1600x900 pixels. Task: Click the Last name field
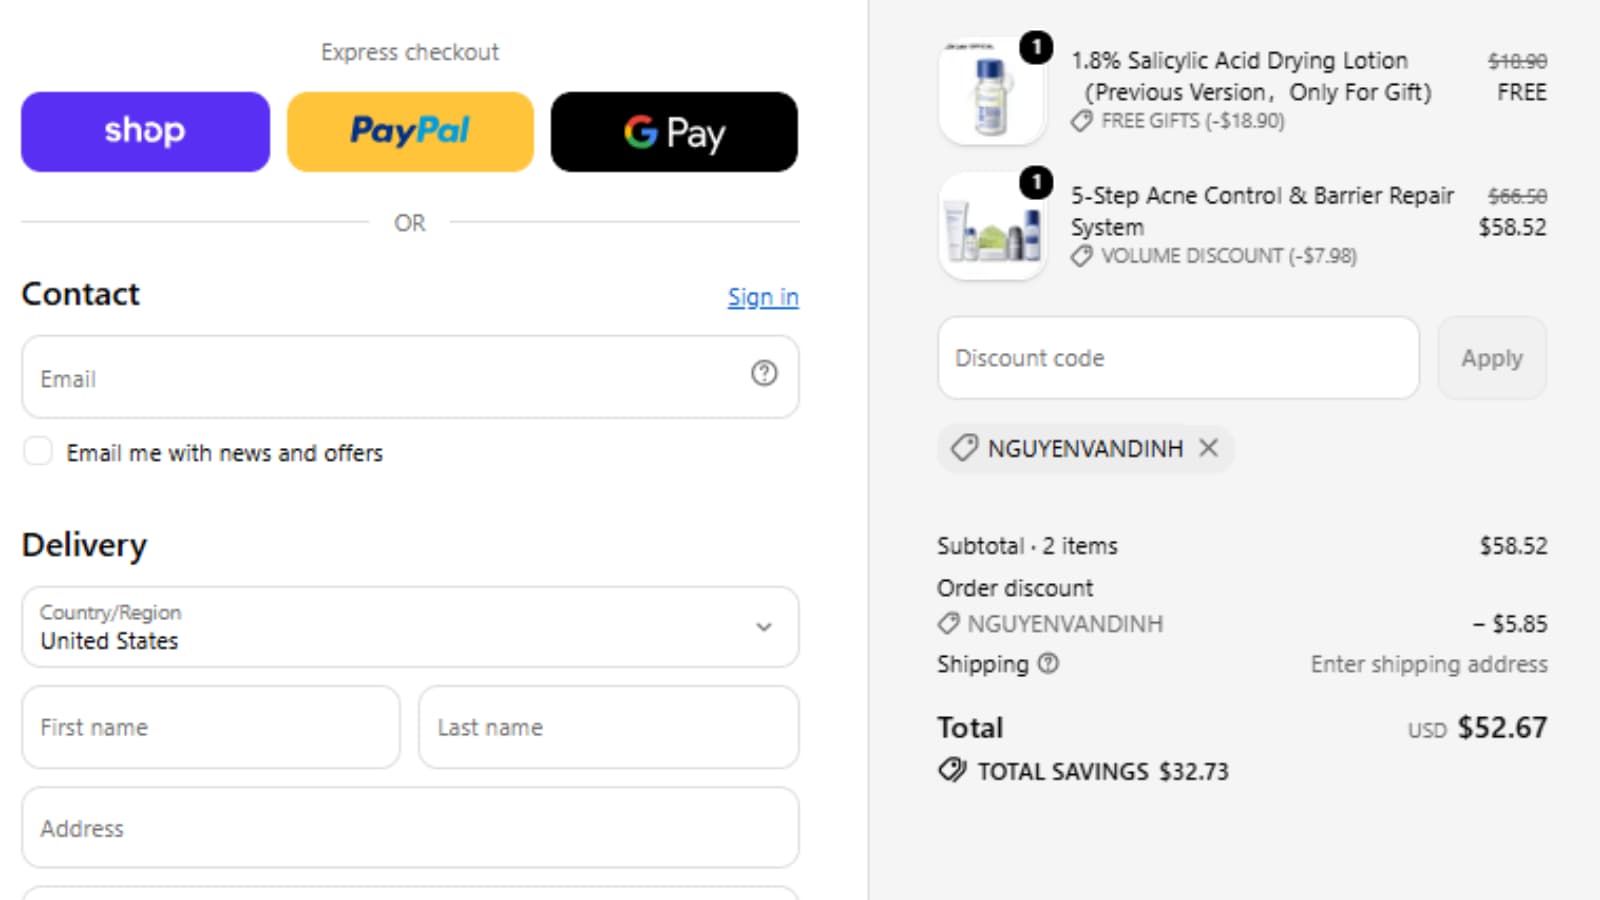pyautogui.click(x=608, y=727)
